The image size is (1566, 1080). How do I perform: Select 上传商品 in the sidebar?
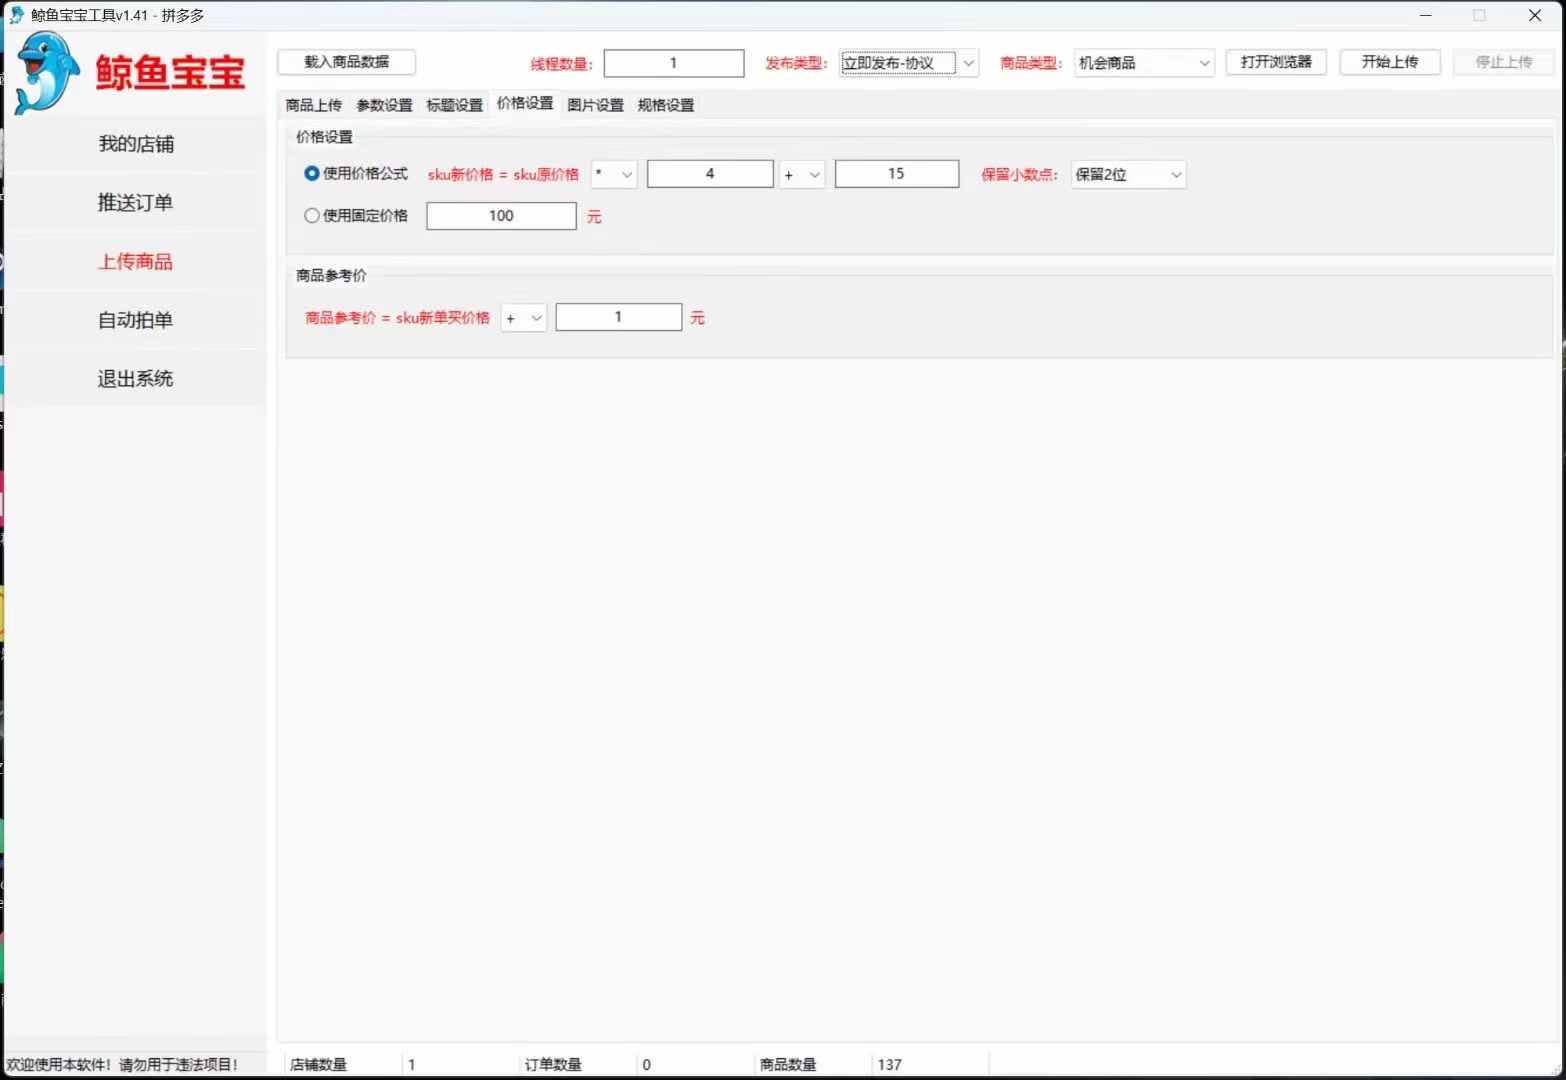[136, 262]
